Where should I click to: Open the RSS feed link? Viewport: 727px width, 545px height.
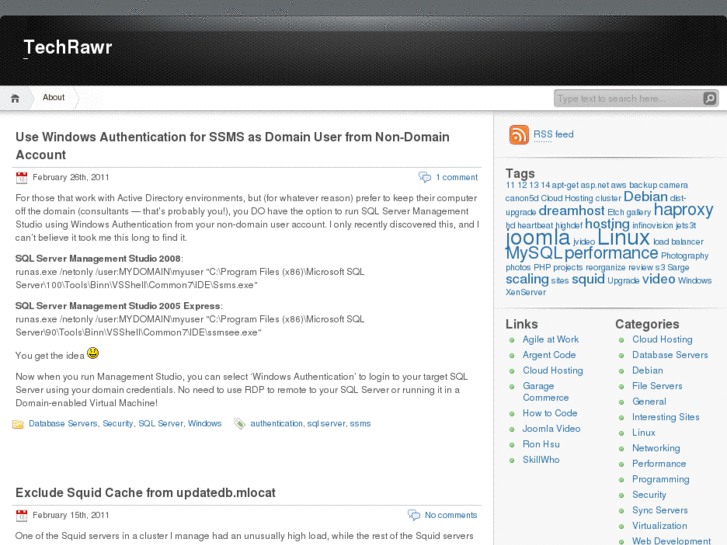click(553, 135)
